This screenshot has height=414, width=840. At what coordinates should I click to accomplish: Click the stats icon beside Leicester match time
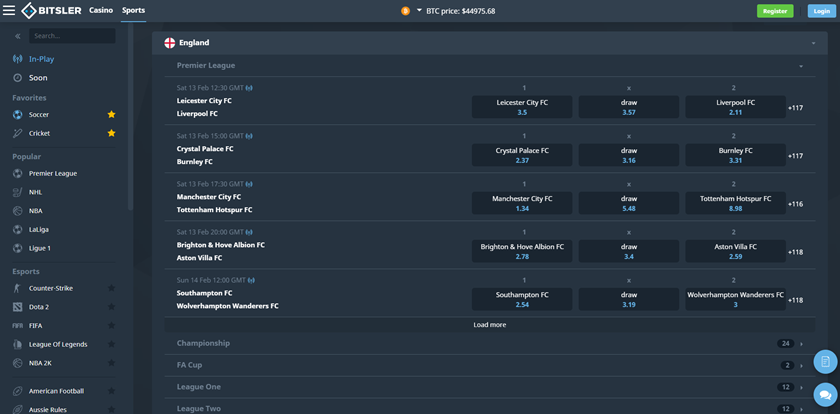pos(250,88)
